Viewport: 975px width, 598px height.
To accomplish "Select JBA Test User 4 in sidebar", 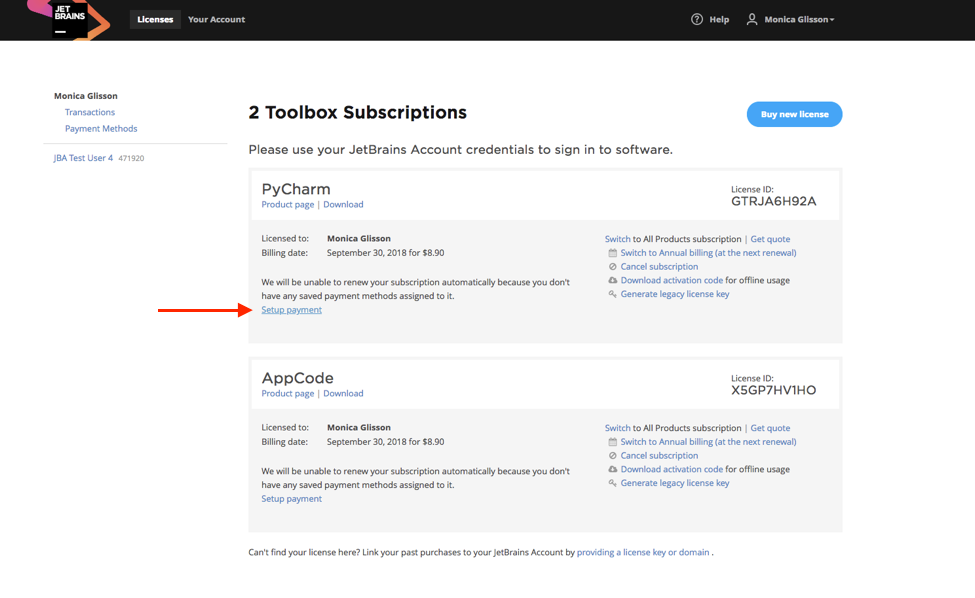I will point(83,158).
